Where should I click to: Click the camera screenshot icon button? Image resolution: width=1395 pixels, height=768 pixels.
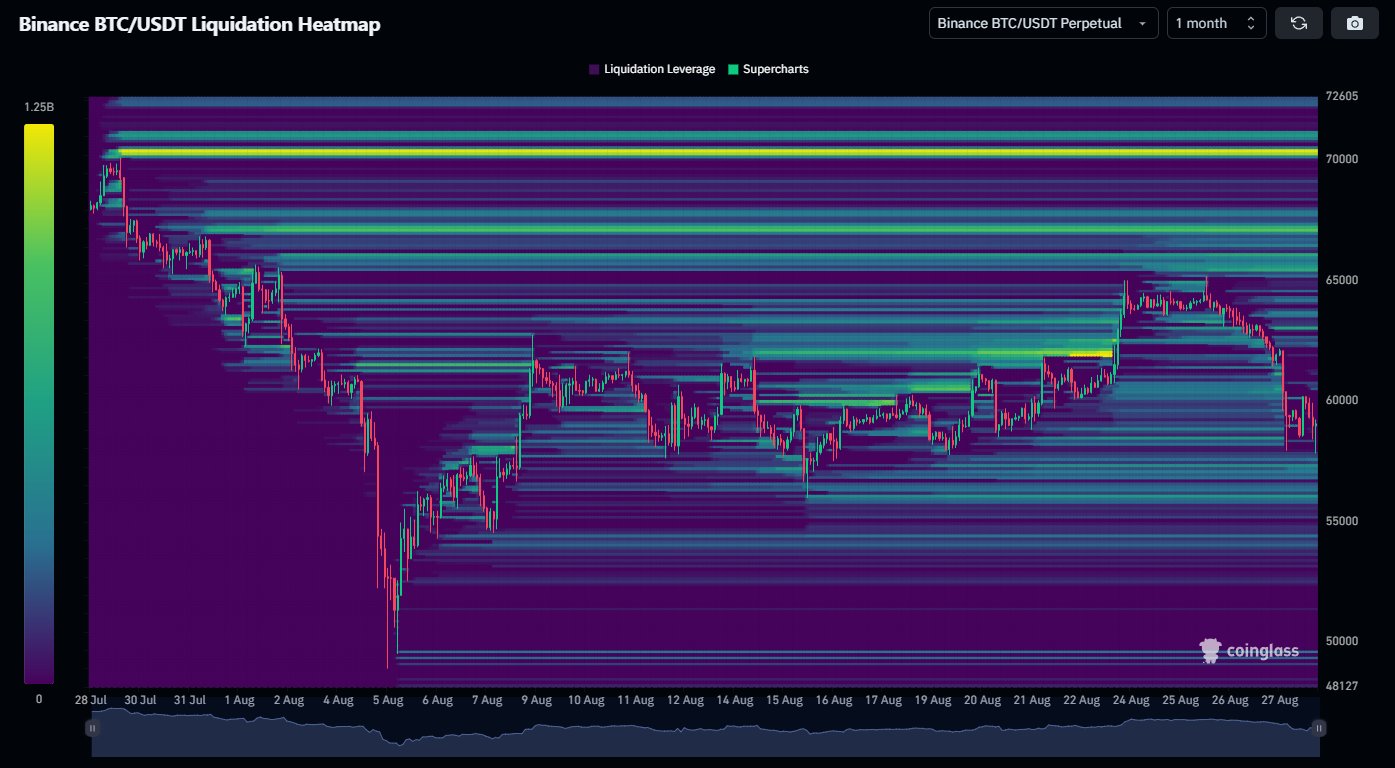[1355, 23]
